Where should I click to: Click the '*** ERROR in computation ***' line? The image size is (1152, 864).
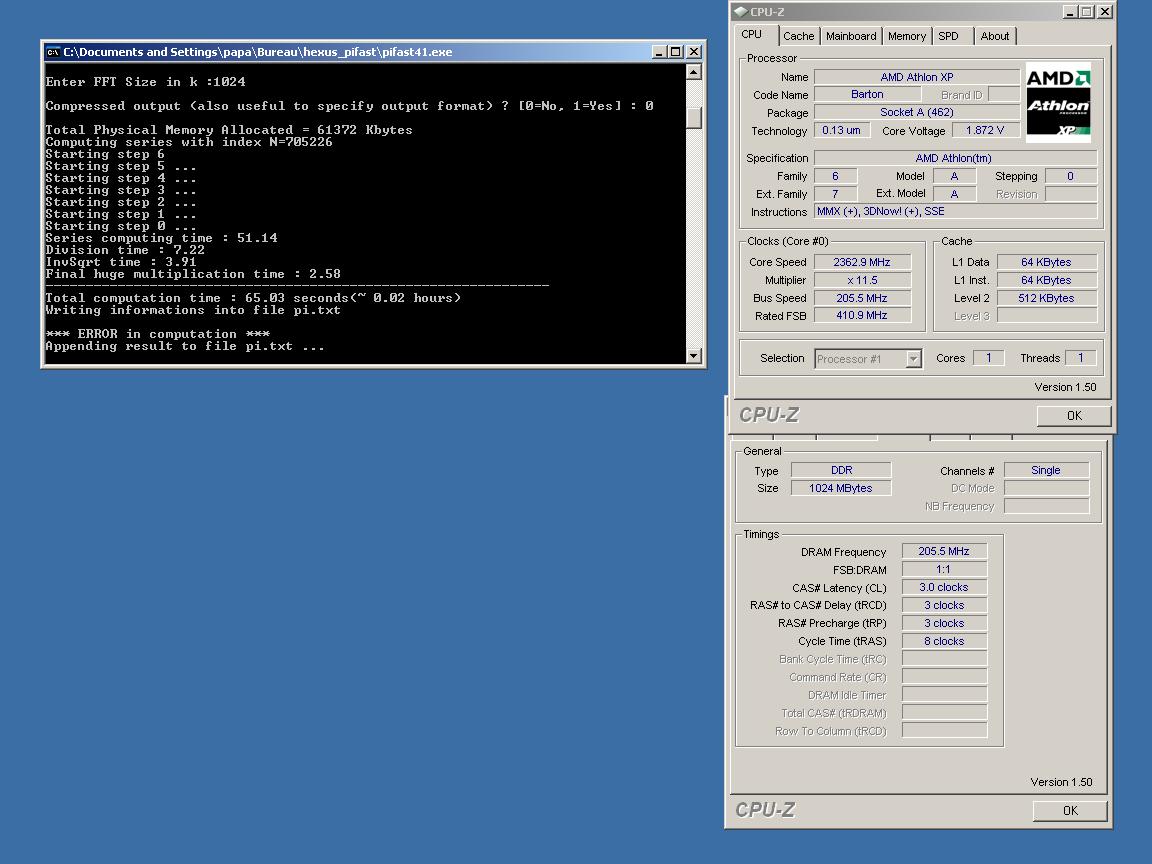(157, 334)
